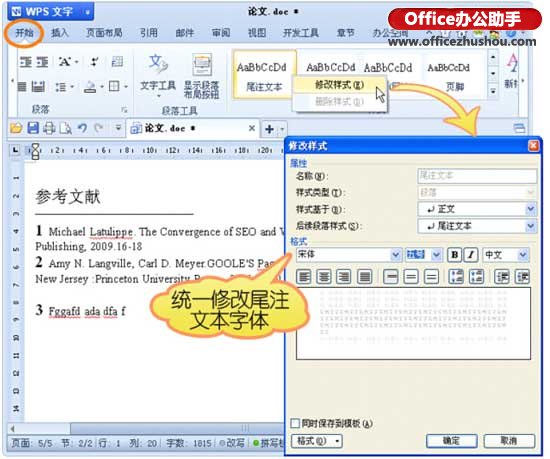Open the 视图 ribbon tab
550x459 pixels.
pyautogui.click(x=257, y=33)
